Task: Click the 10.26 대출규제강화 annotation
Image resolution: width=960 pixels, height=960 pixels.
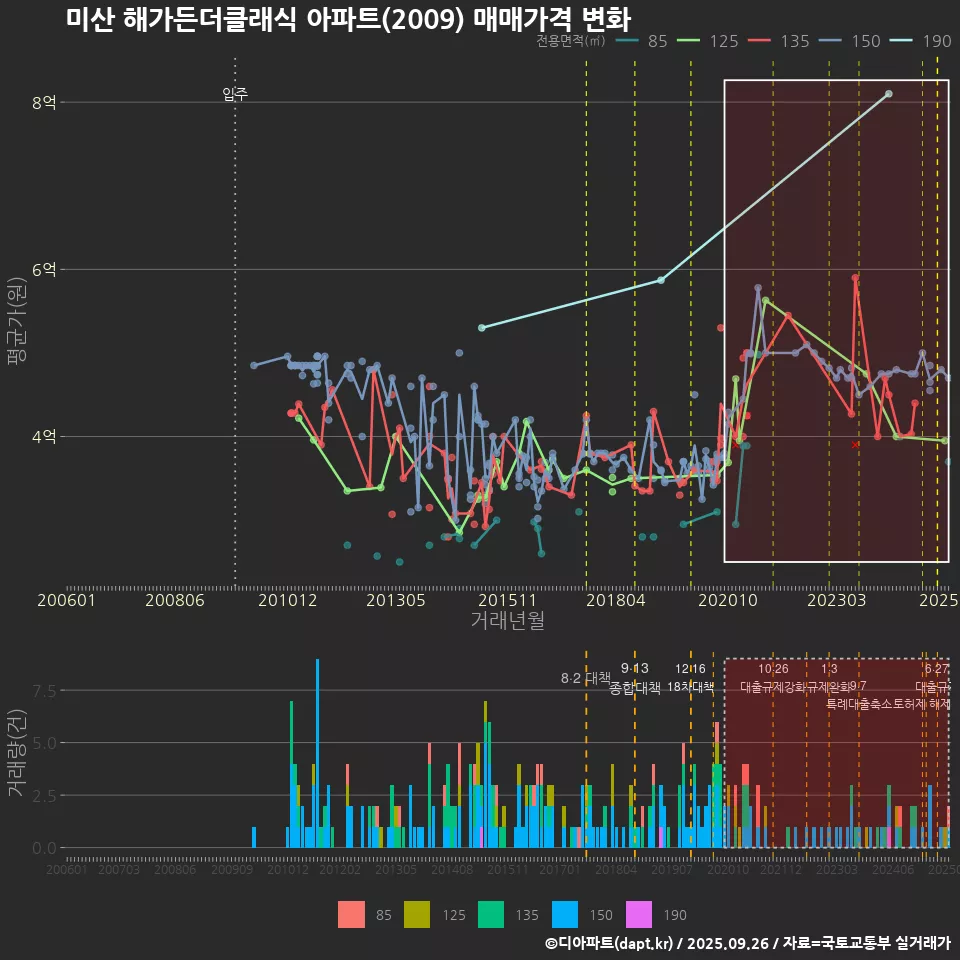Action: (x=773, y=678)
